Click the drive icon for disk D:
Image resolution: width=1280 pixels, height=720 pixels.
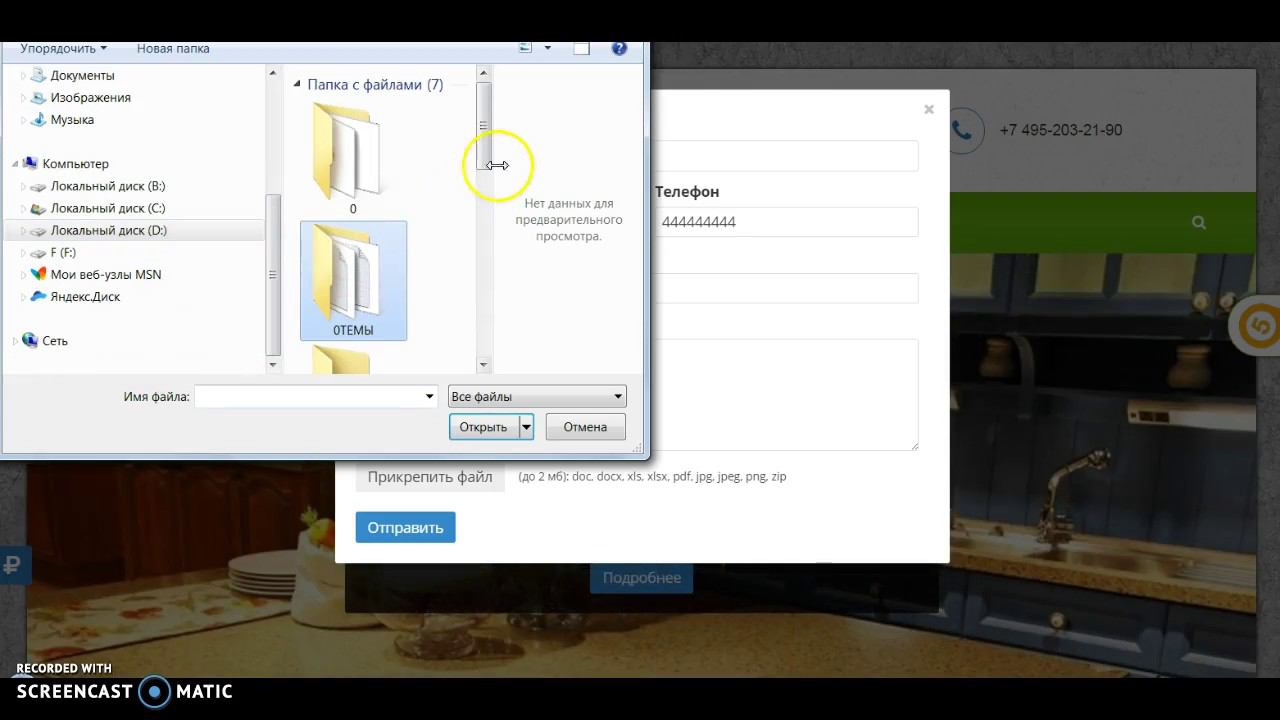[38, 230]
